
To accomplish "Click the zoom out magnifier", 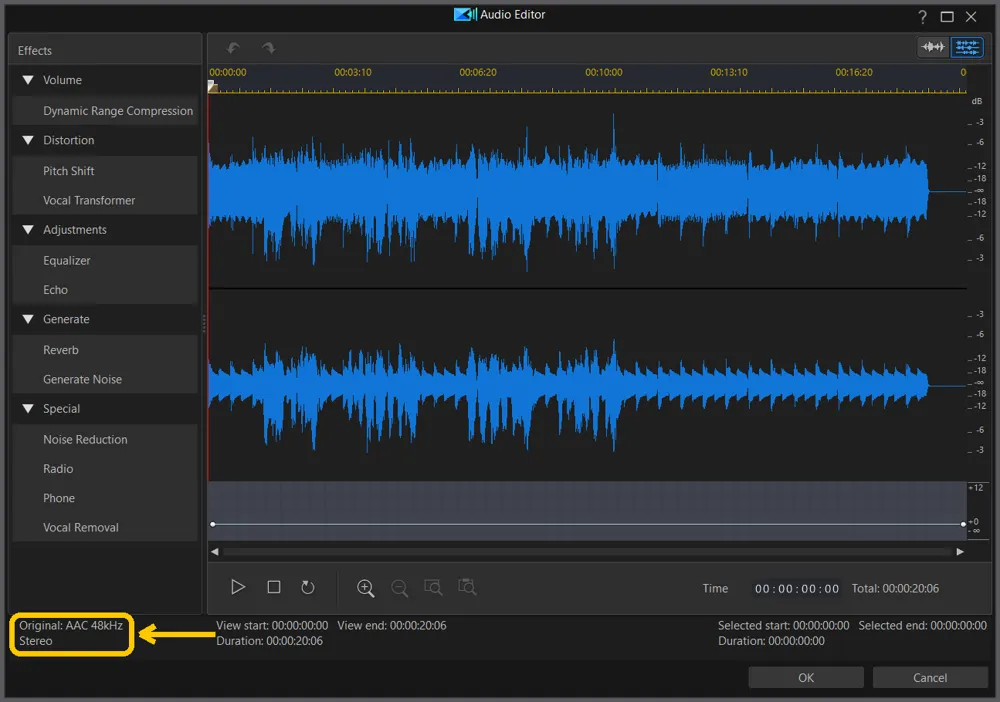I will [399, 588].
